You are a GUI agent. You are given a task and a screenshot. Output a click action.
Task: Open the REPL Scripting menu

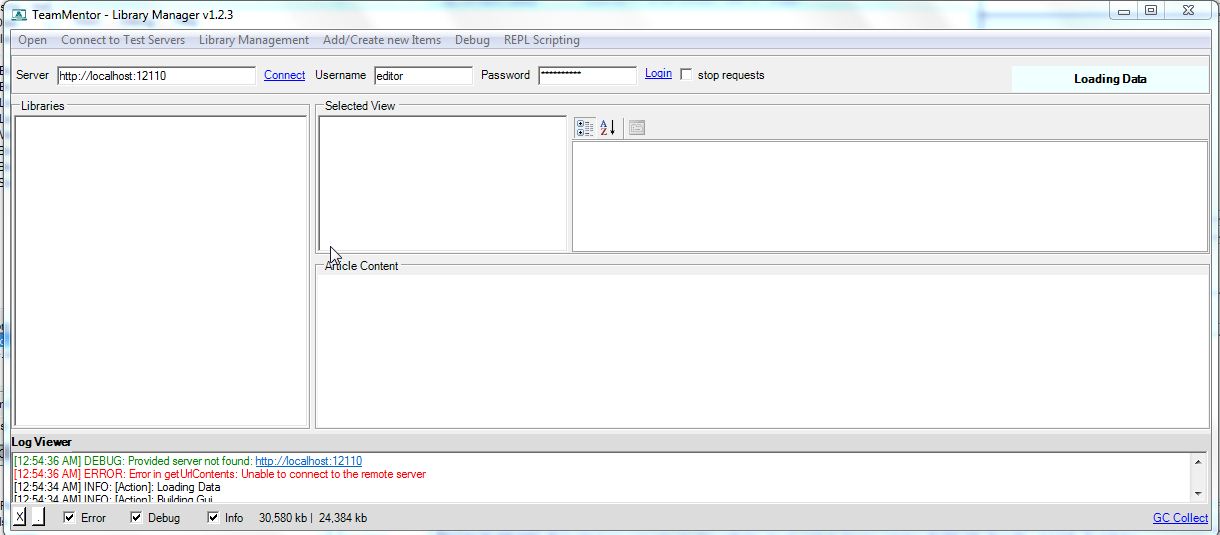tap(542, 40)
